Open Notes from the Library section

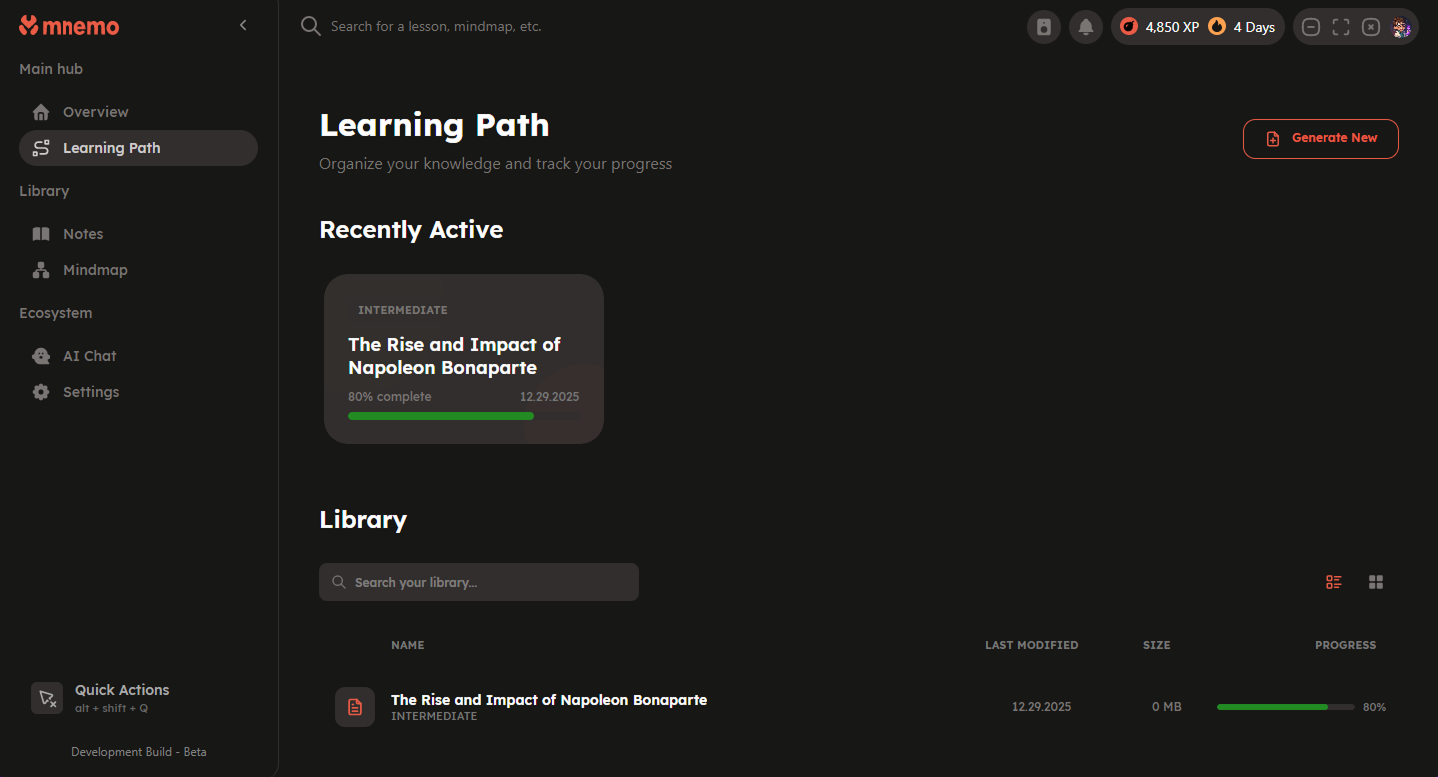tap(138, 234)
